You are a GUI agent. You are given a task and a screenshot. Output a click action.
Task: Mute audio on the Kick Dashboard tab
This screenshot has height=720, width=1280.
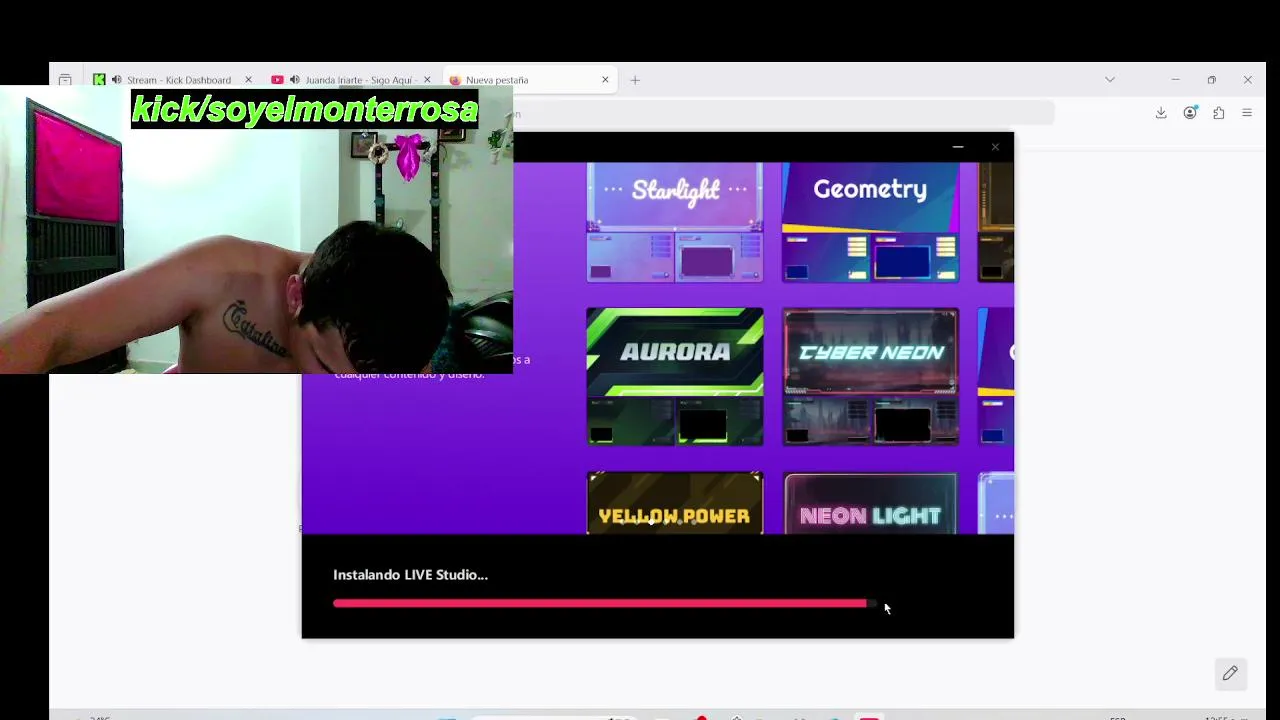point(116,80)
